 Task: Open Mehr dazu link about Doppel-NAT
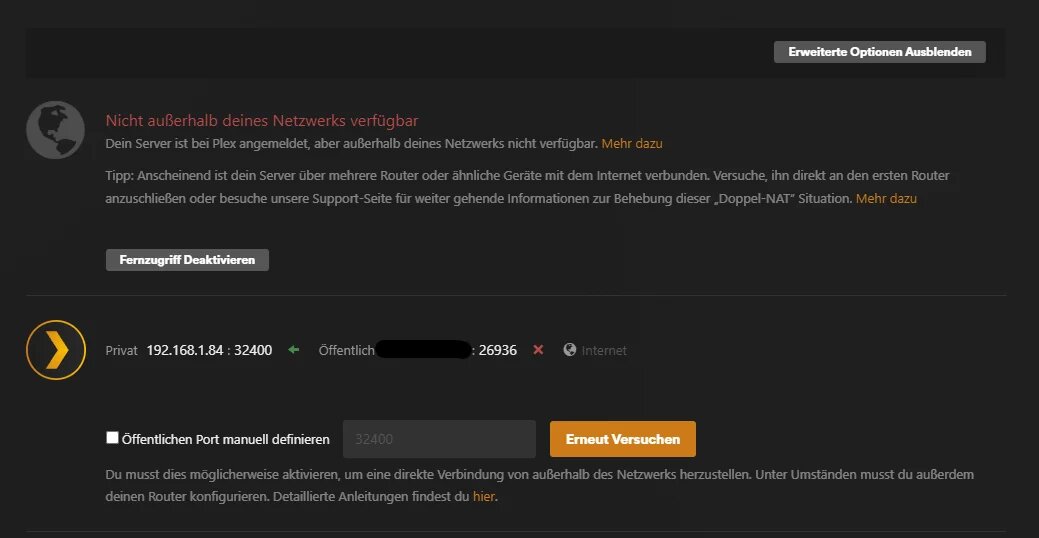tap(886, 199)
